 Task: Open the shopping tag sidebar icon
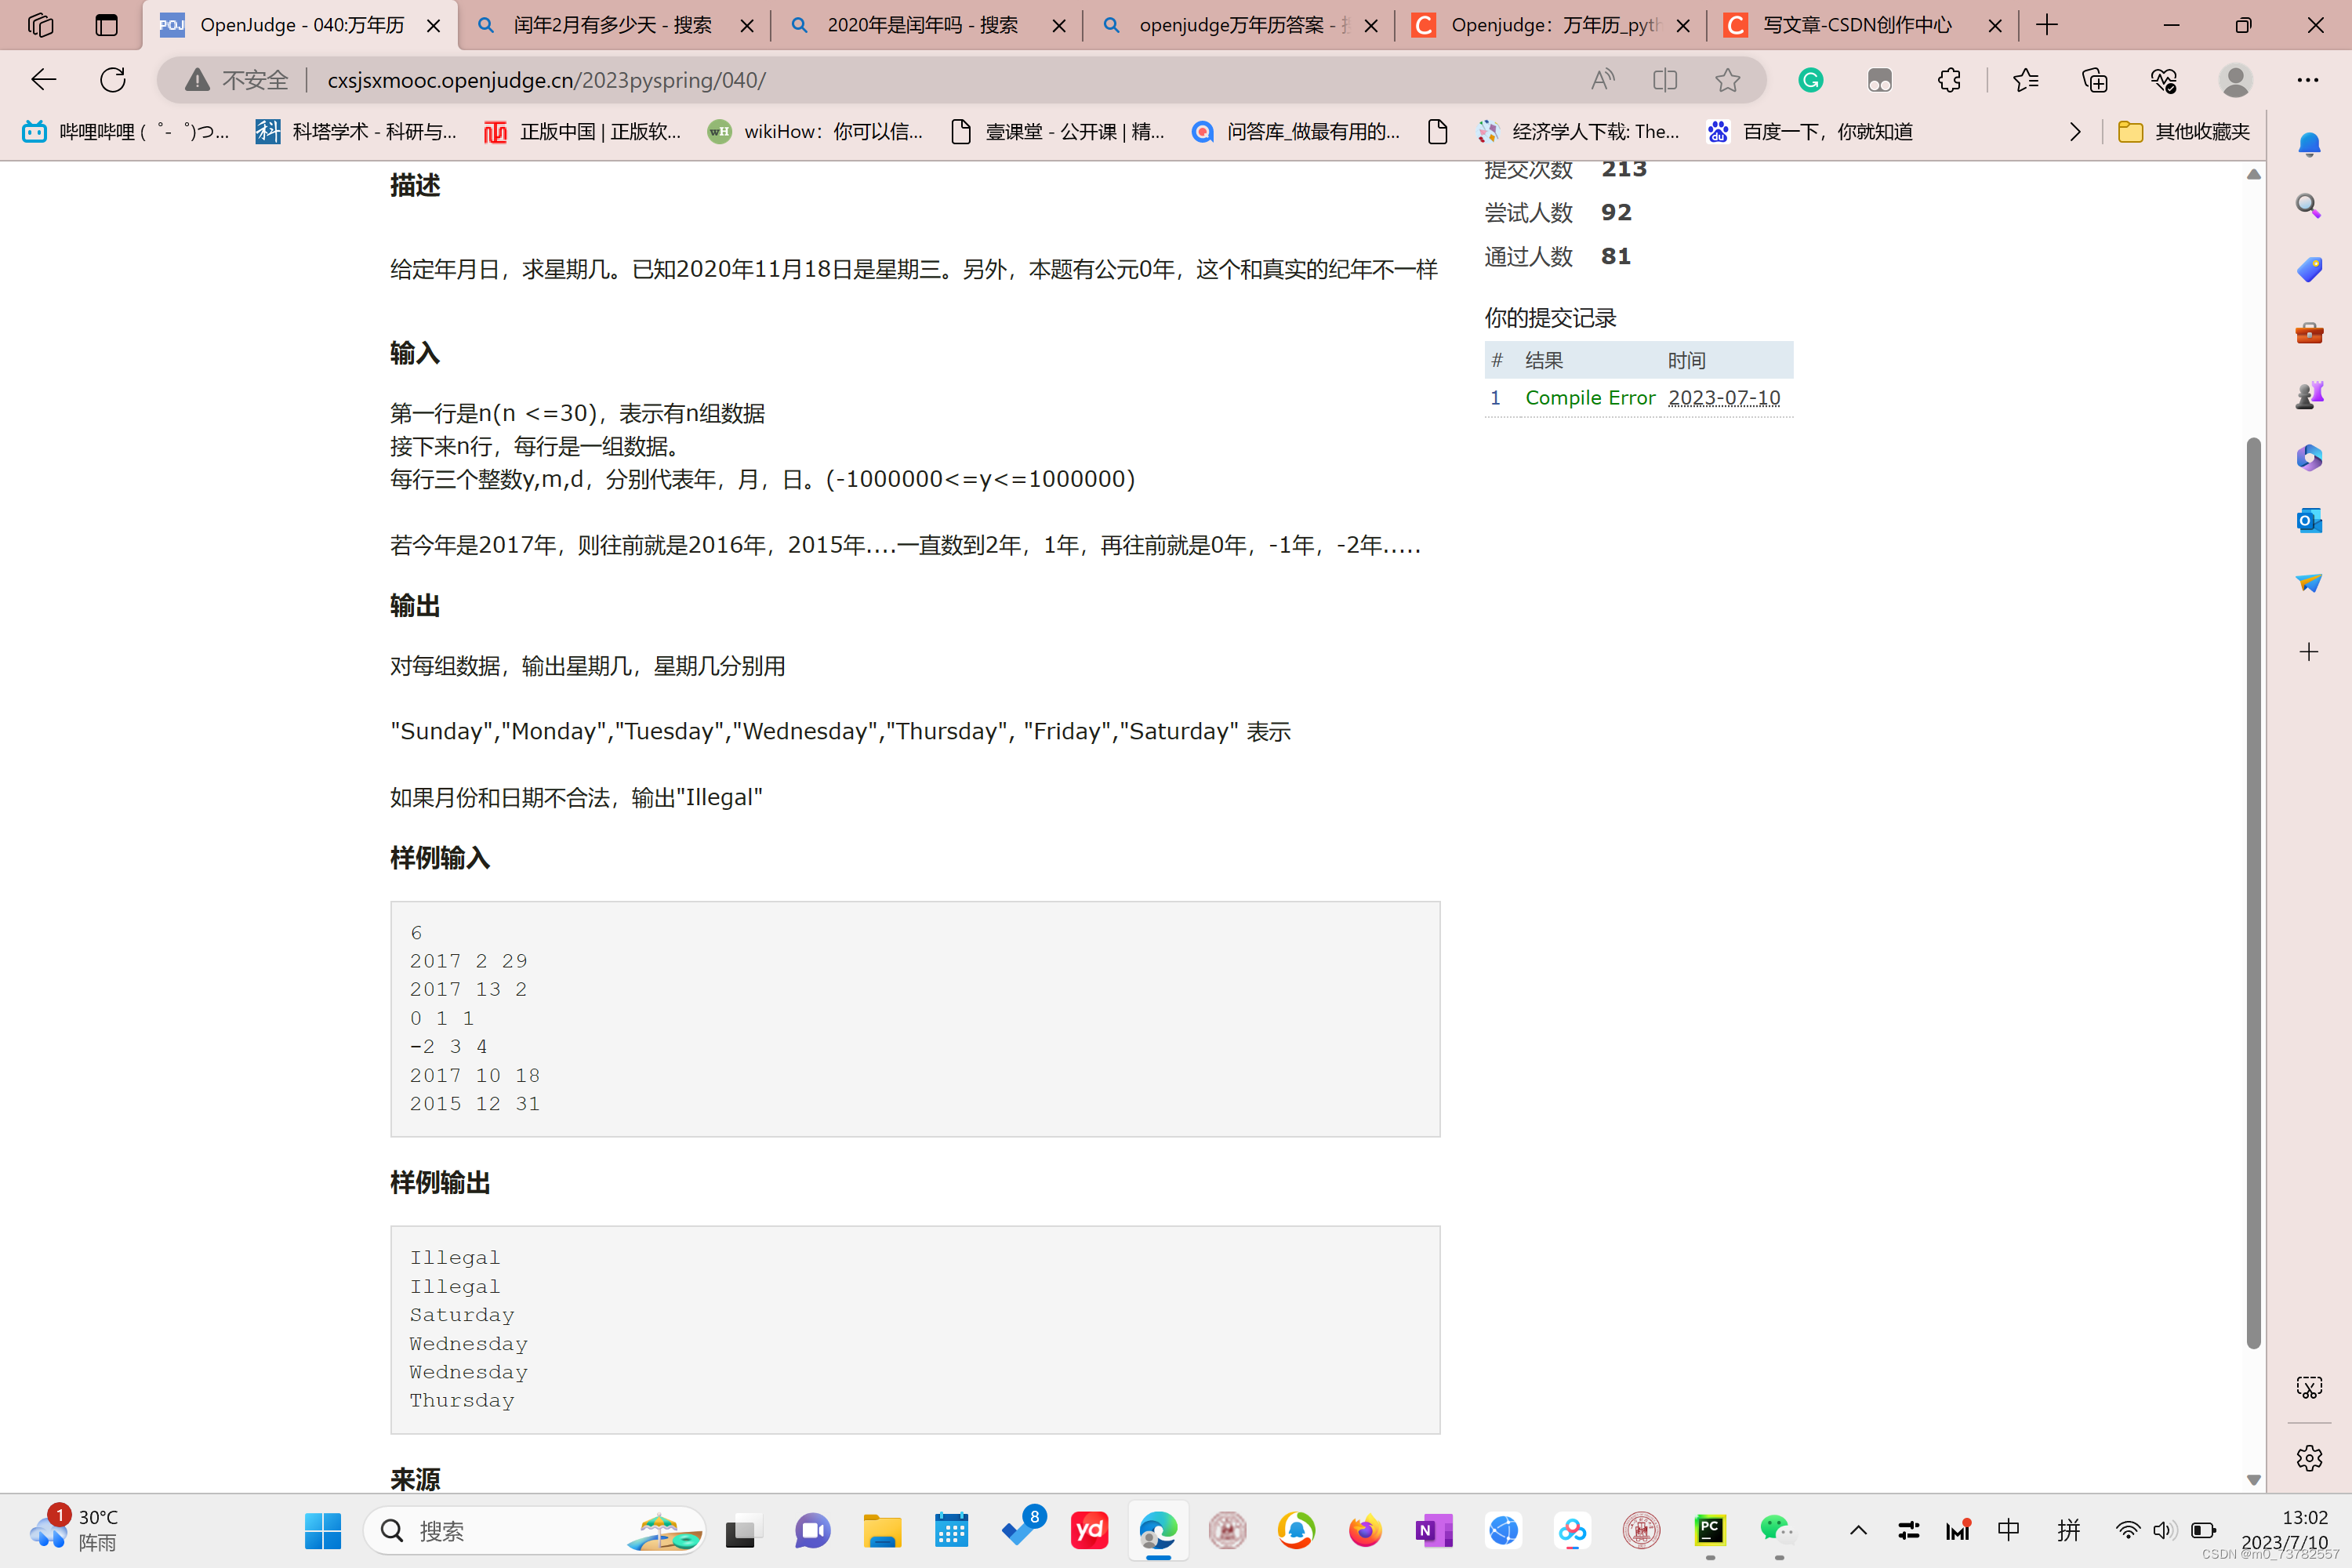2308,269
